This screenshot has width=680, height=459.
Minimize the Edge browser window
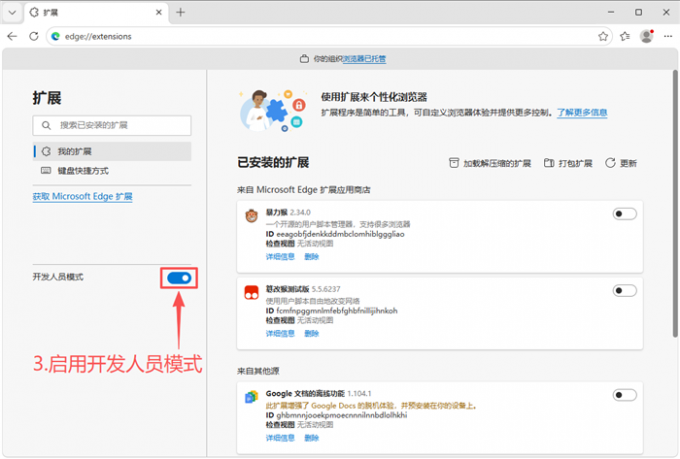pos(611,13)
